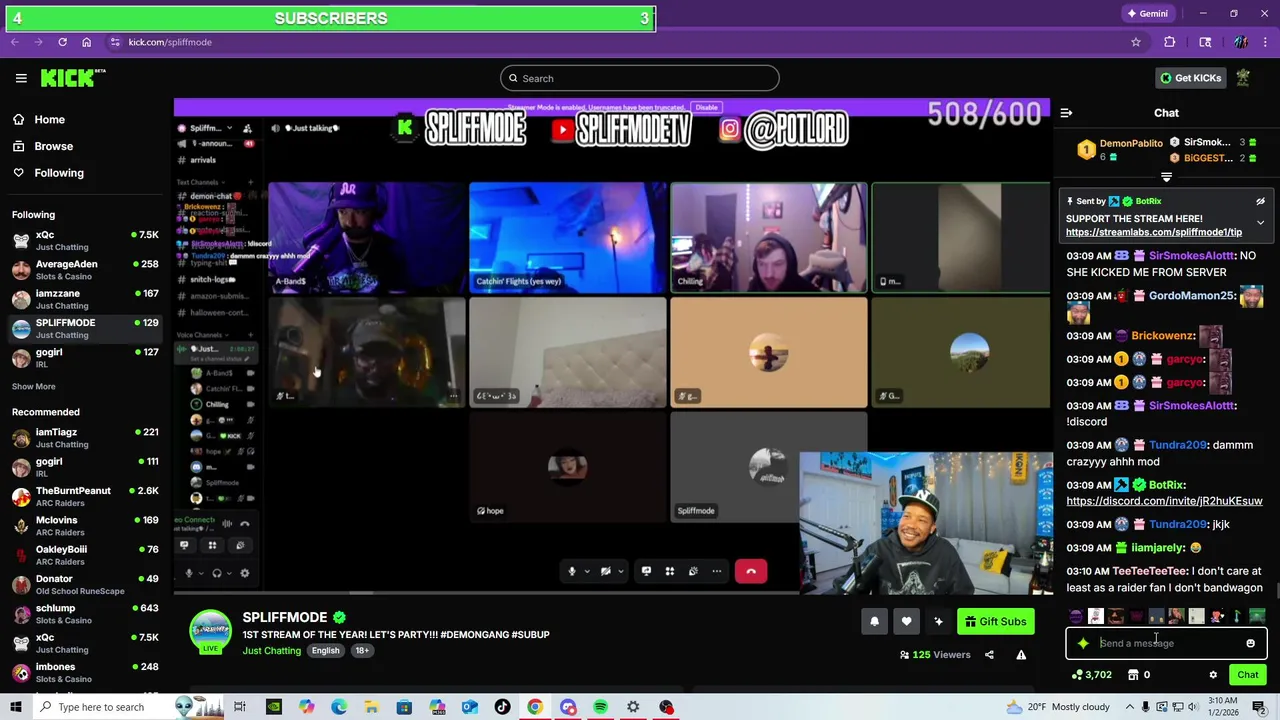Focus the Send a message field

point(1166,643)
